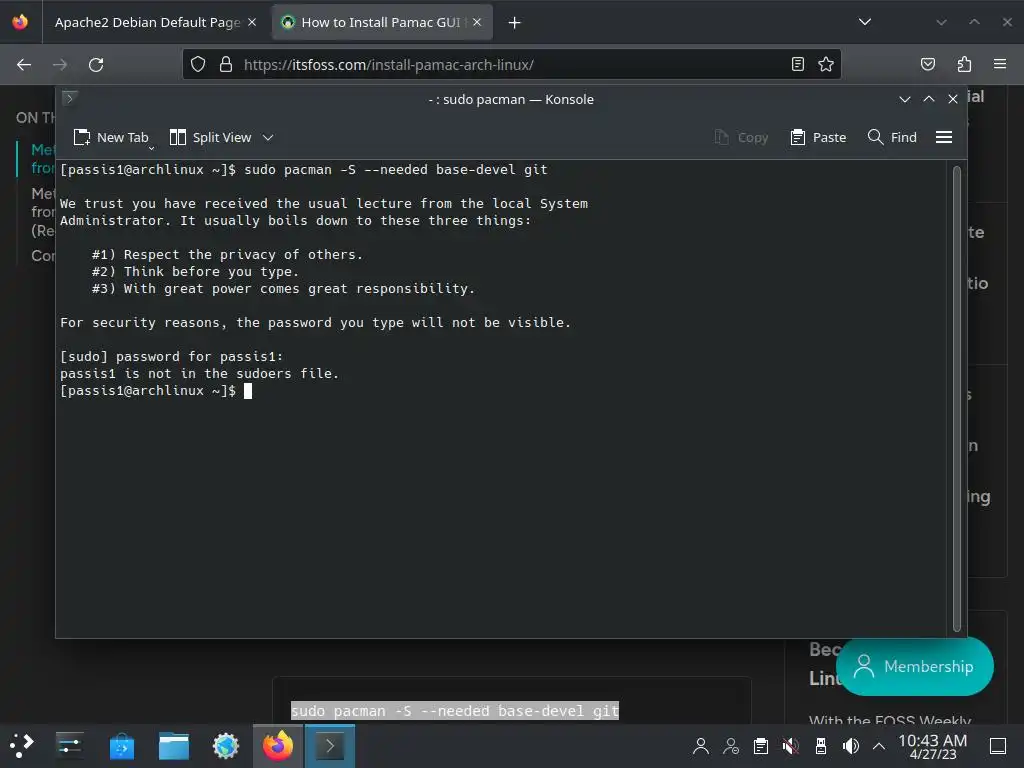Open Find in Konsole toolbar
1024x768 pixels.
892,137
